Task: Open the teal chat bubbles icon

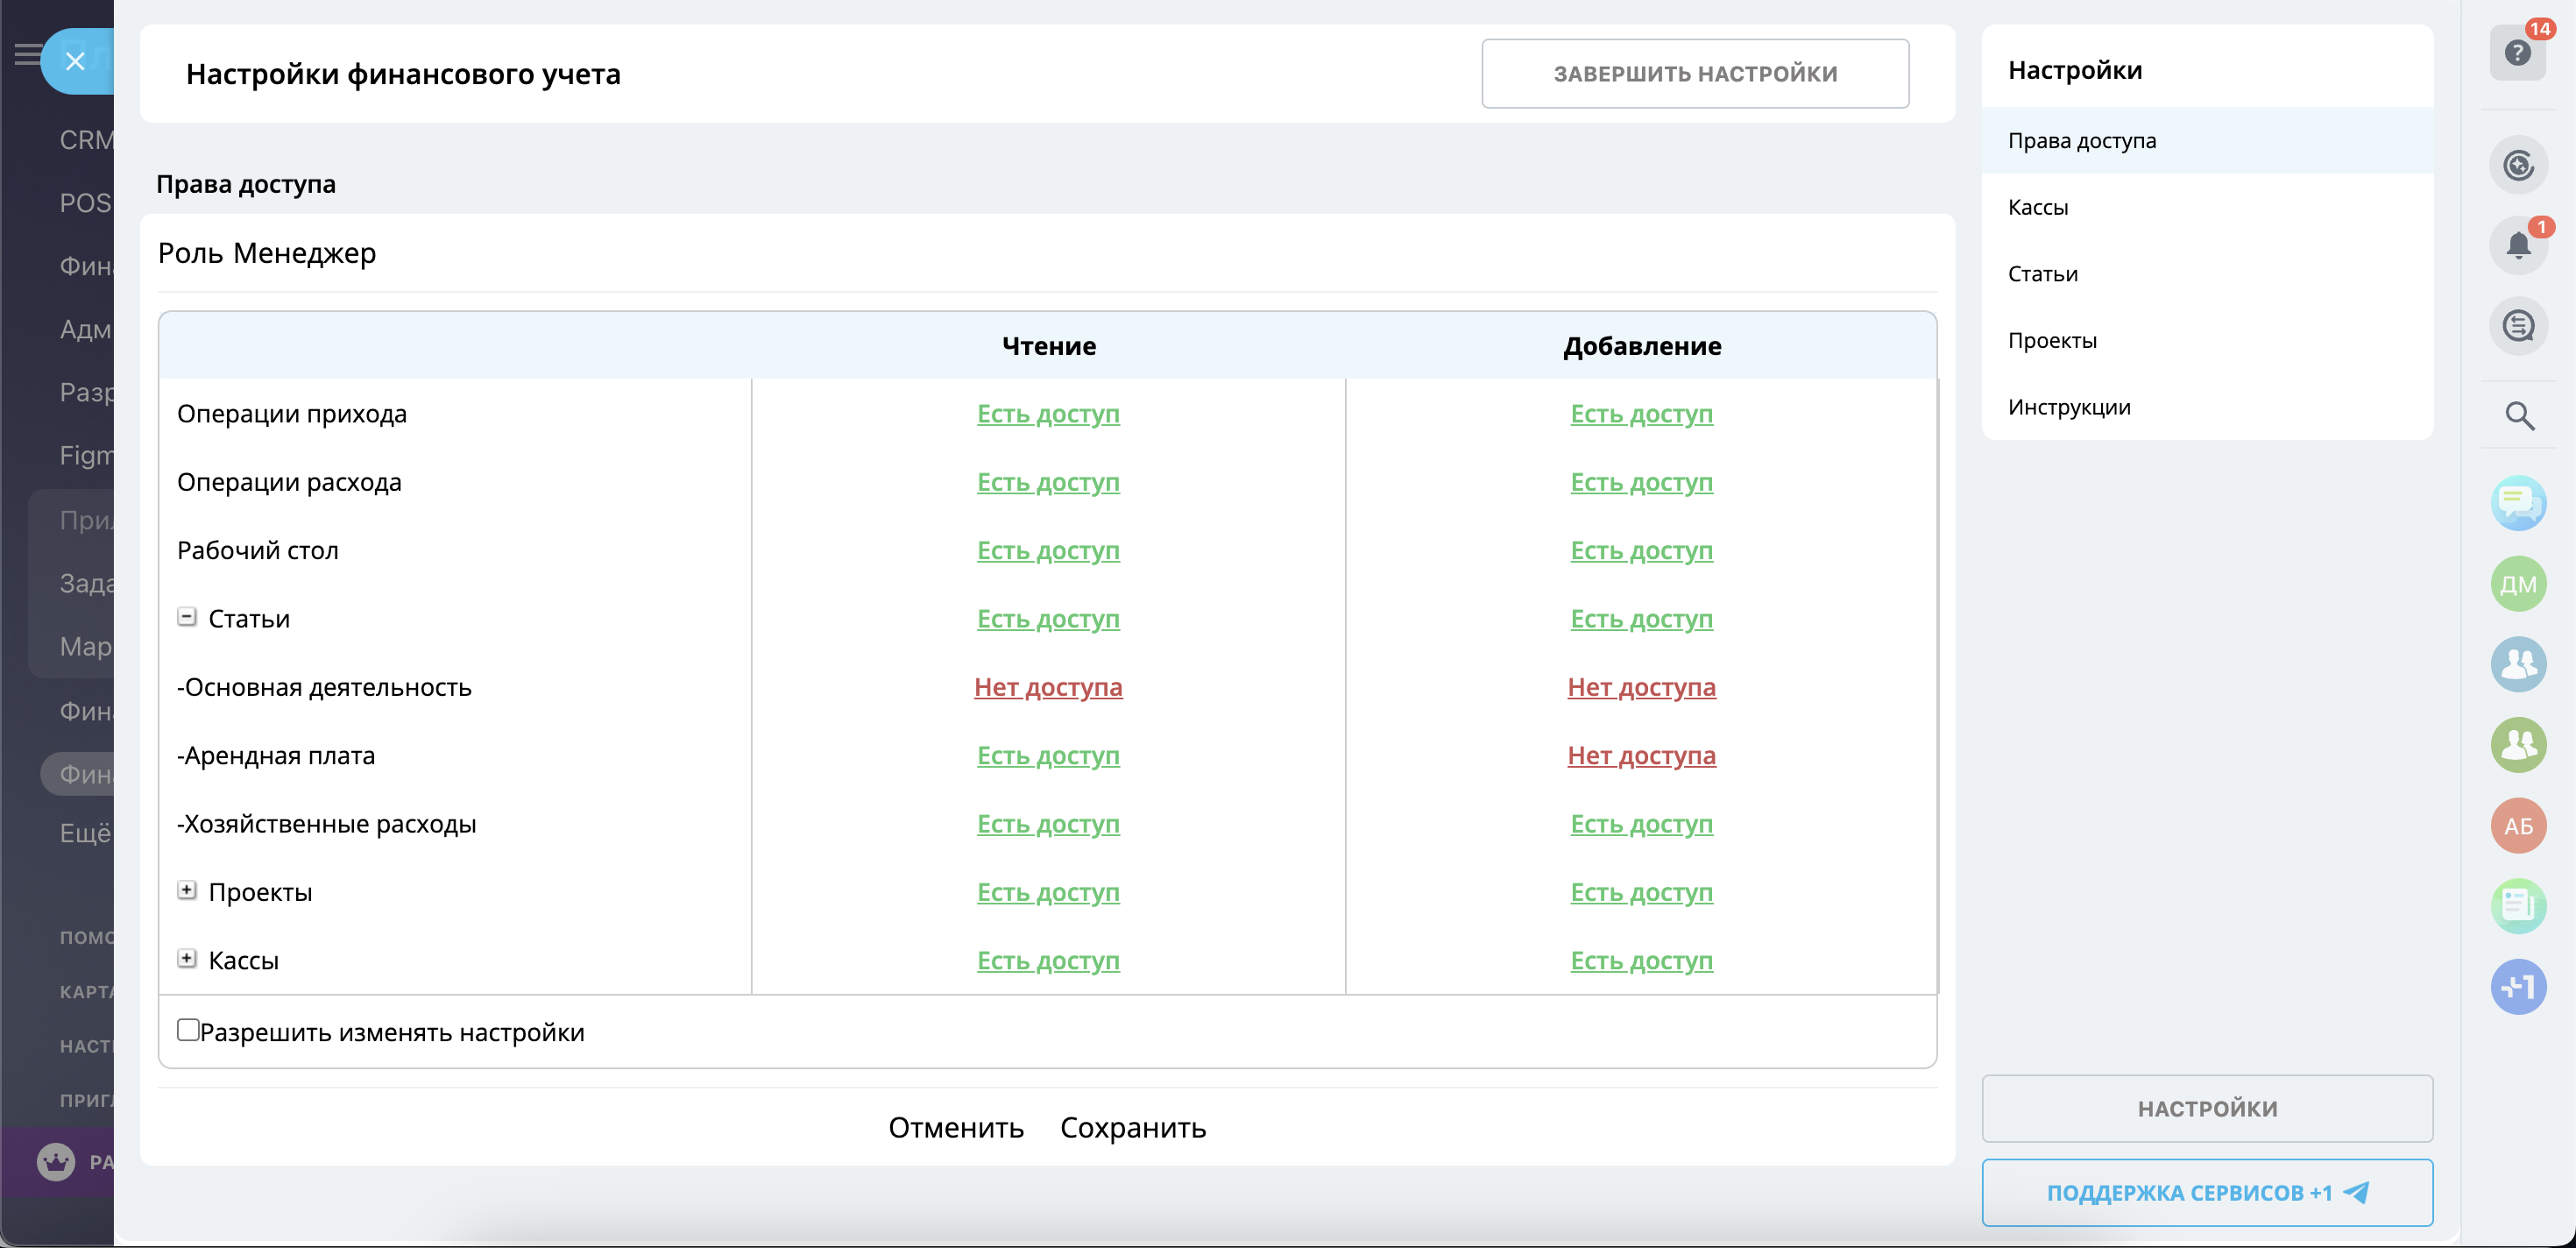Action: [2517, 503]
